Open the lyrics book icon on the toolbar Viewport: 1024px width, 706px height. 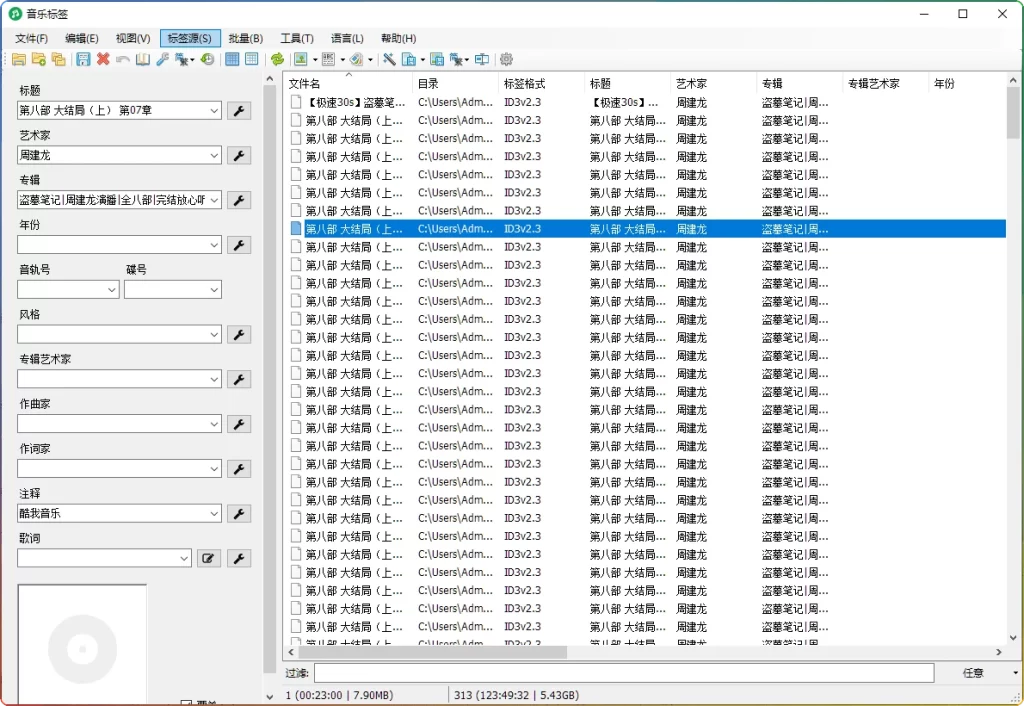point(142,61)
